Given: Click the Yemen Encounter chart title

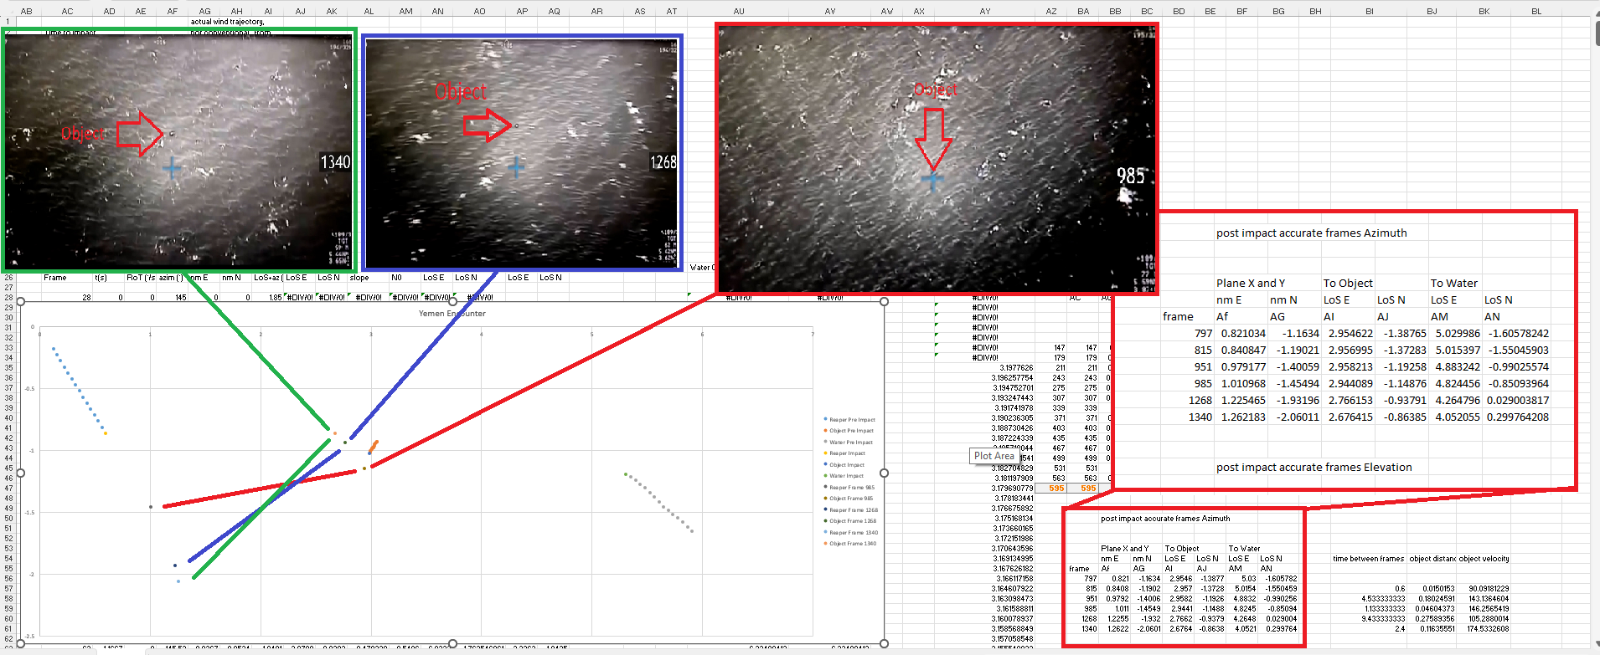Looking at the screenshot, I should [452, 313].
